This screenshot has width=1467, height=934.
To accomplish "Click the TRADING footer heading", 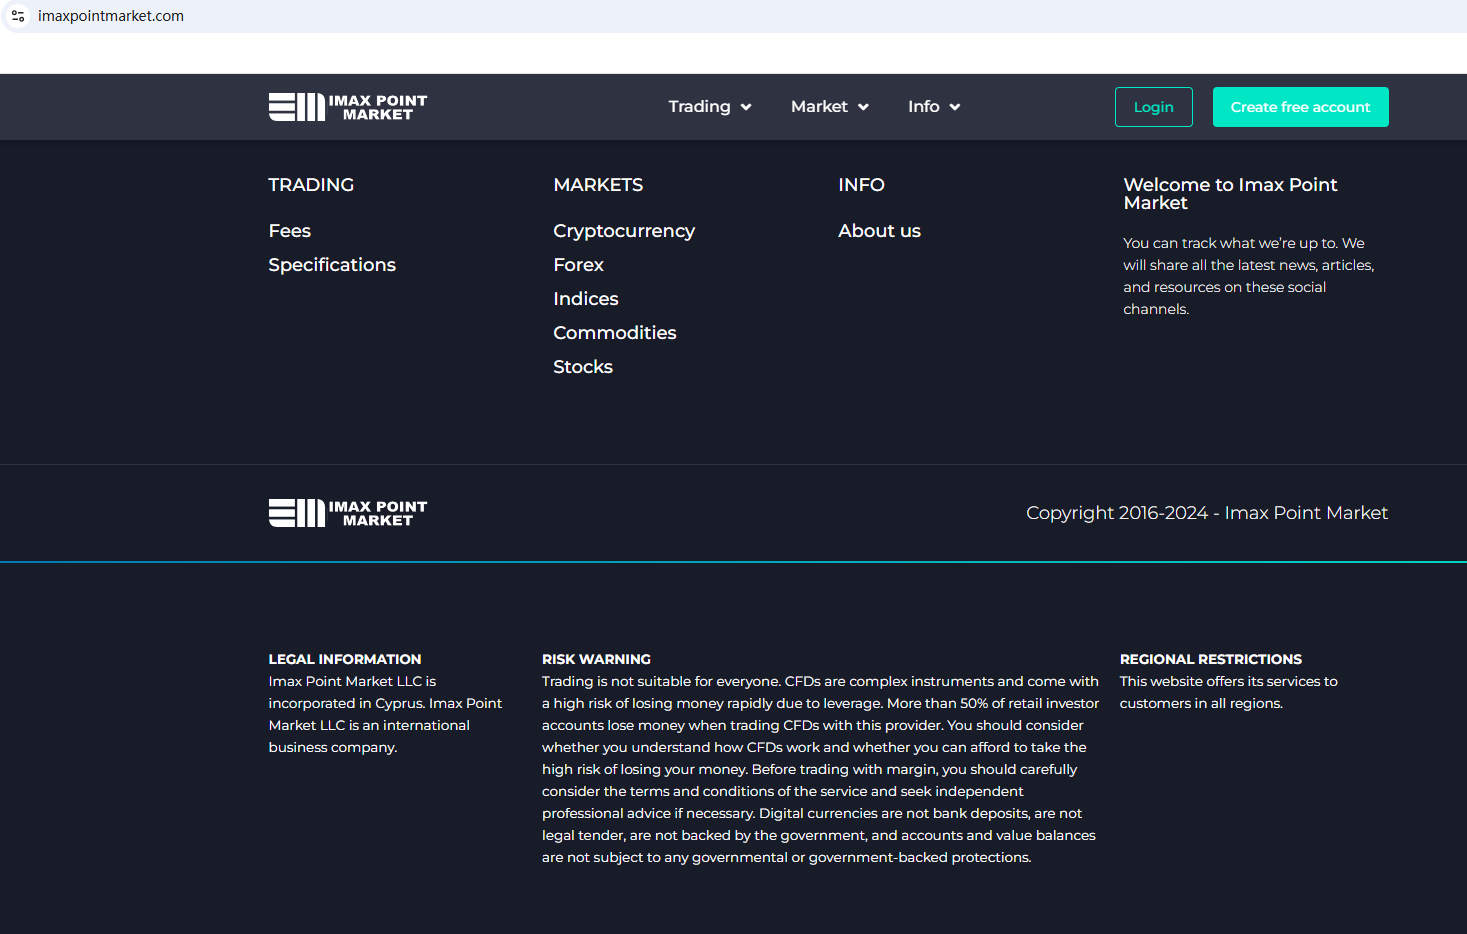I will (x=311, y=185).
